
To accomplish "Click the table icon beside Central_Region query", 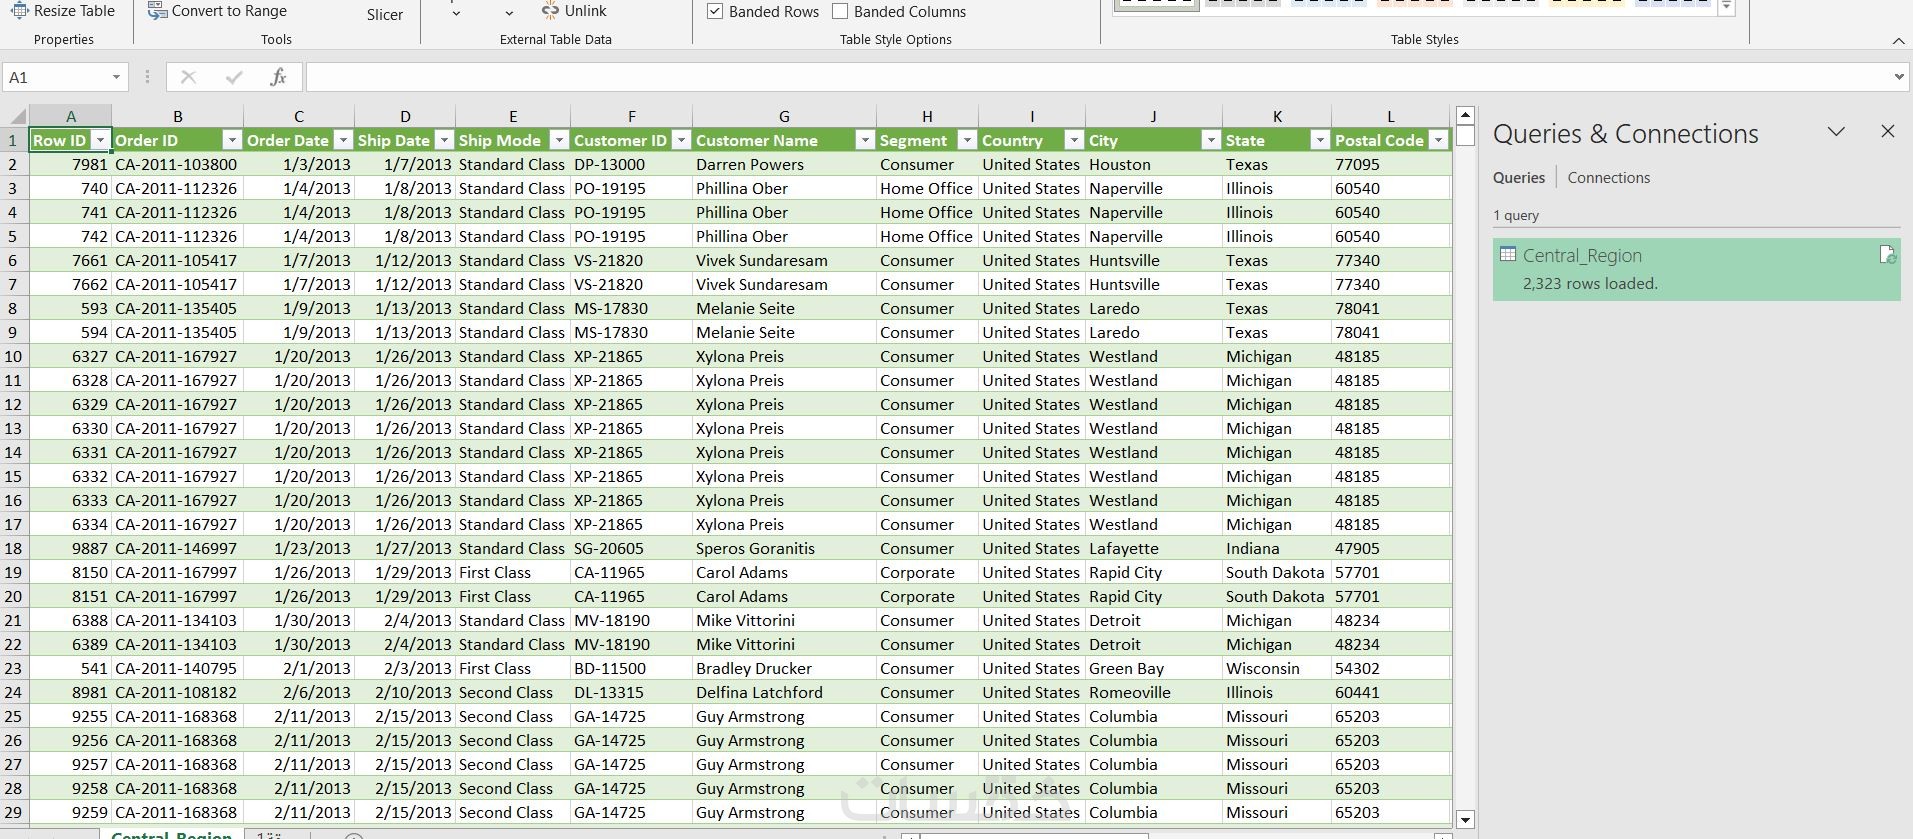I will point(1508,255).
